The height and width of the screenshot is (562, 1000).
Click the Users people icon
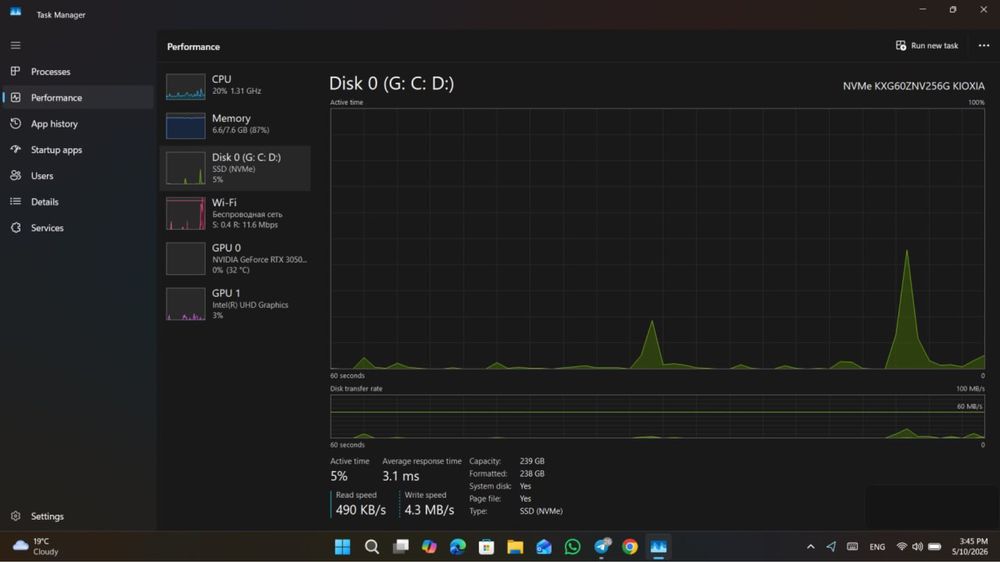[x=15, y=175]
